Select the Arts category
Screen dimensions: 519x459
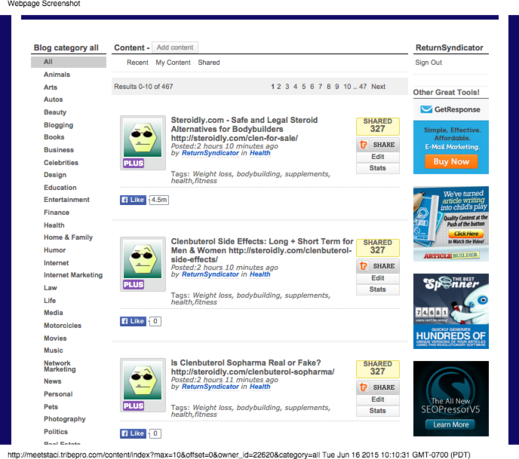pyautogui.click(x=51, y=87)
